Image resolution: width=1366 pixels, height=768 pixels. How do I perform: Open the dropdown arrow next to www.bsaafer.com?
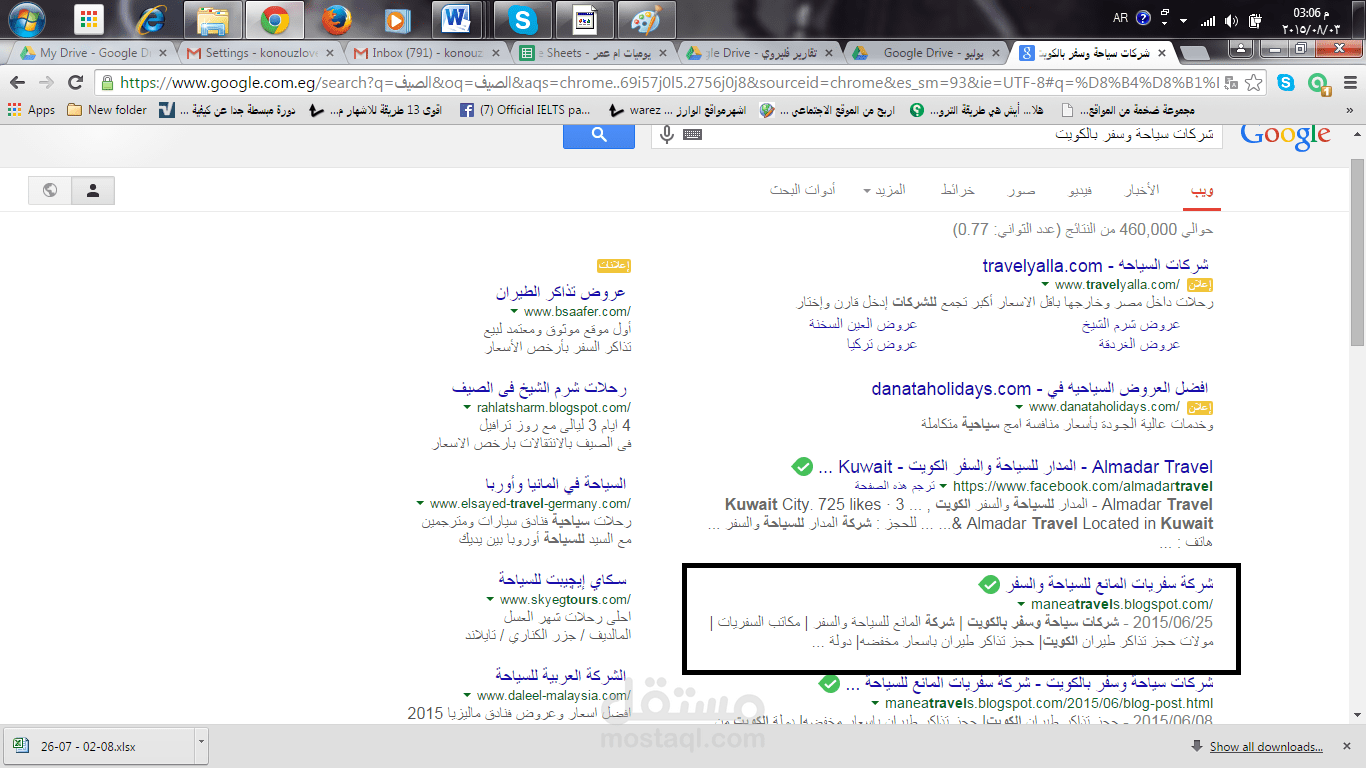tap(515, 312)
